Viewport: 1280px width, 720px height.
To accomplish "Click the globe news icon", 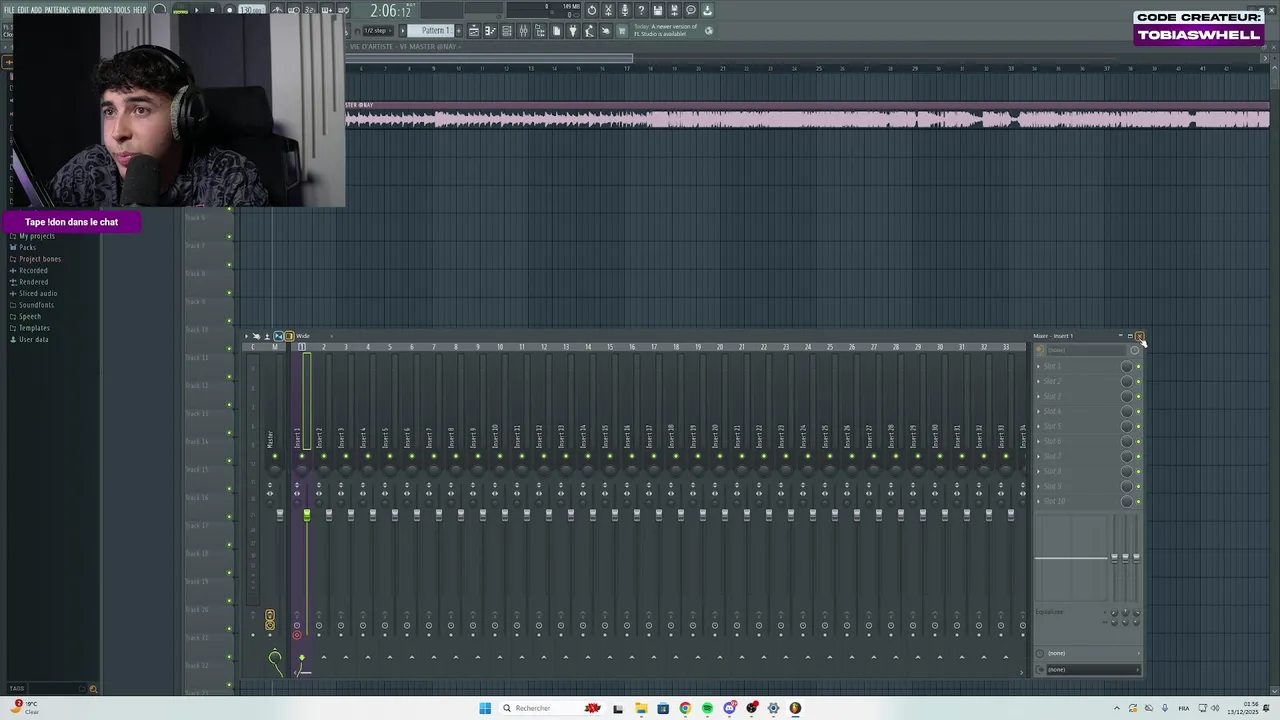I will [x=709, y=30].
